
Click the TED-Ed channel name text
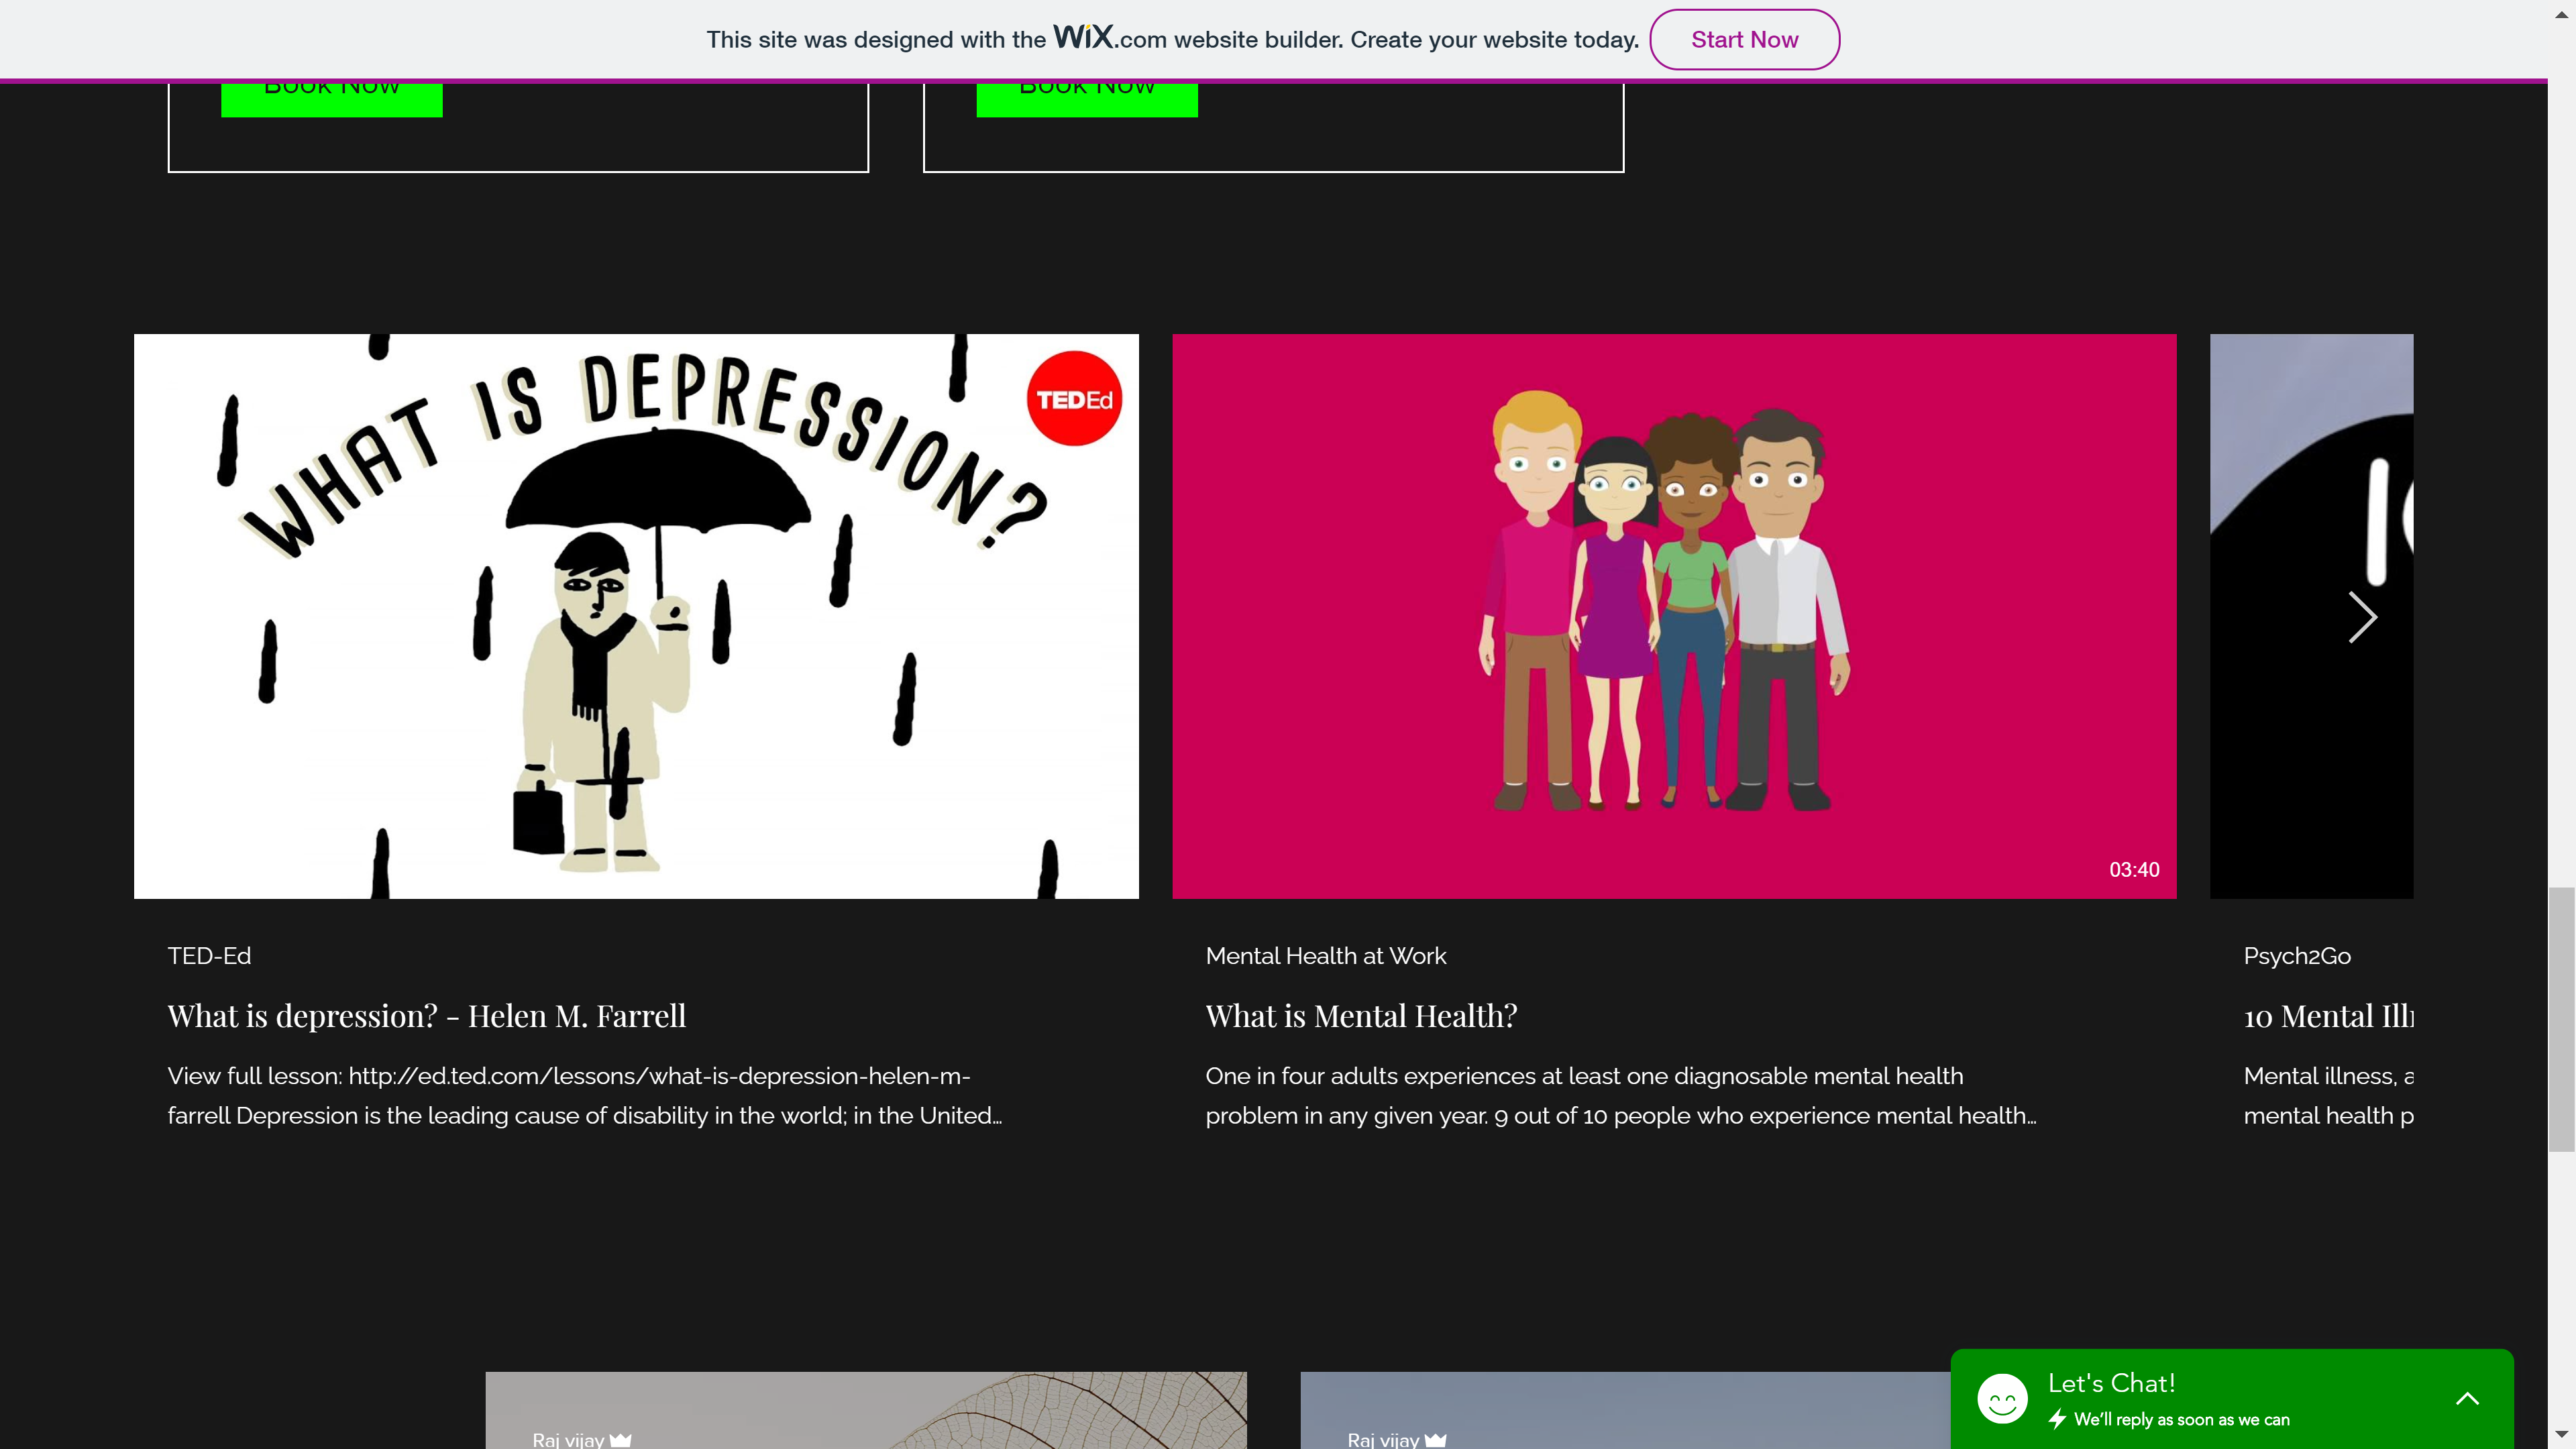[209, 955]
